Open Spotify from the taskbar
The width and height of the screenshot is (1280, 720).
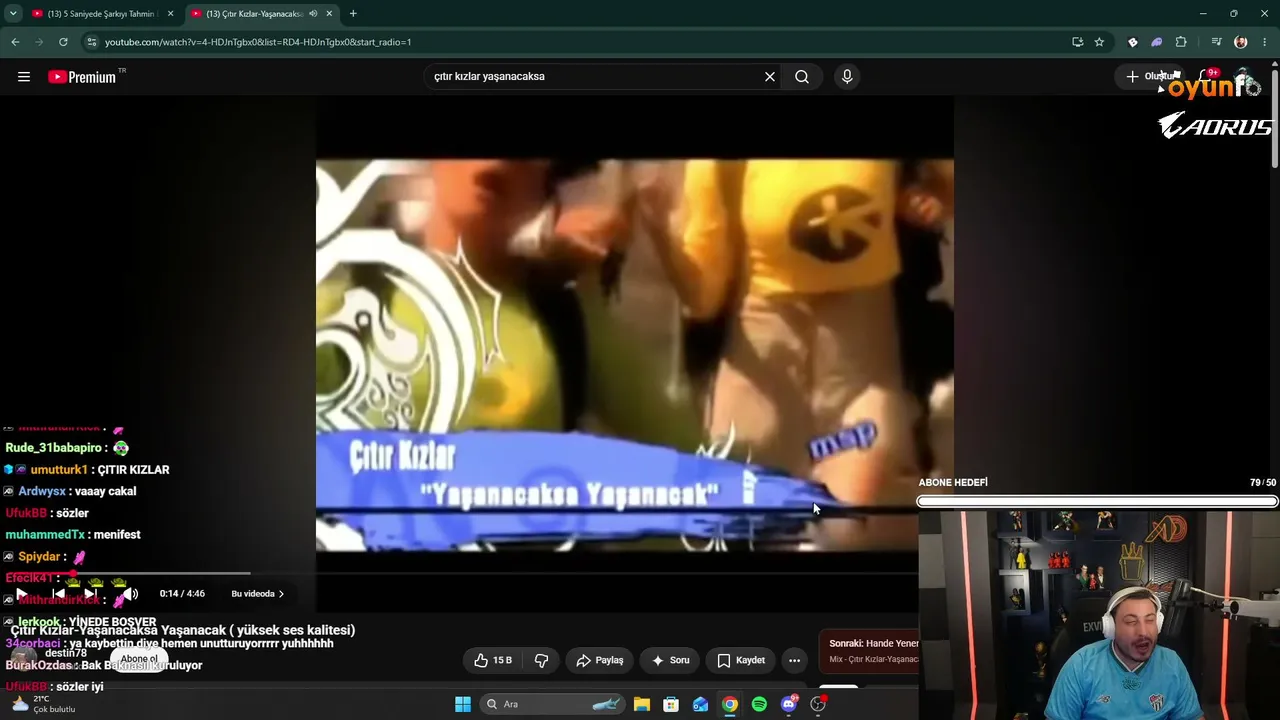[x=759, y=704]
